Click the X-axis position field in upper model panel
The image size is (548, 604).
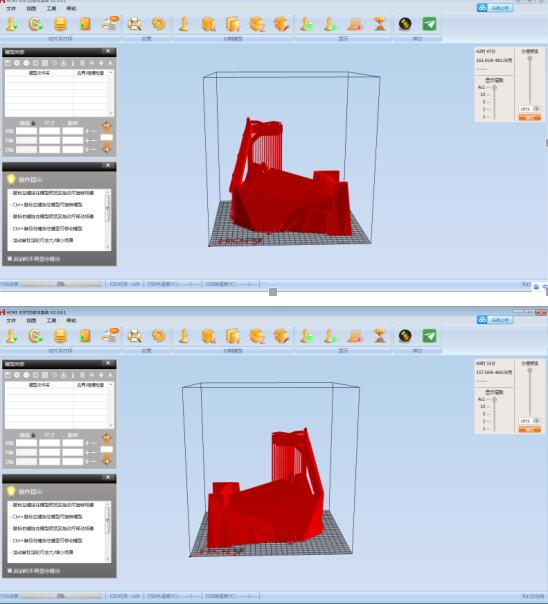pos(27,131)
